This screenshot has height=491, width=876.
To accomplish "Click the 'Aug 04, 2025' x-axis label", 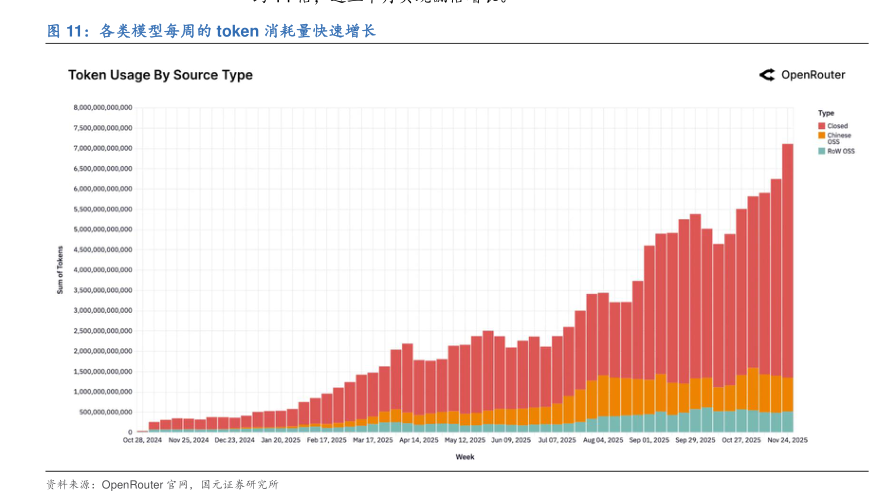I will coord(603,440).
